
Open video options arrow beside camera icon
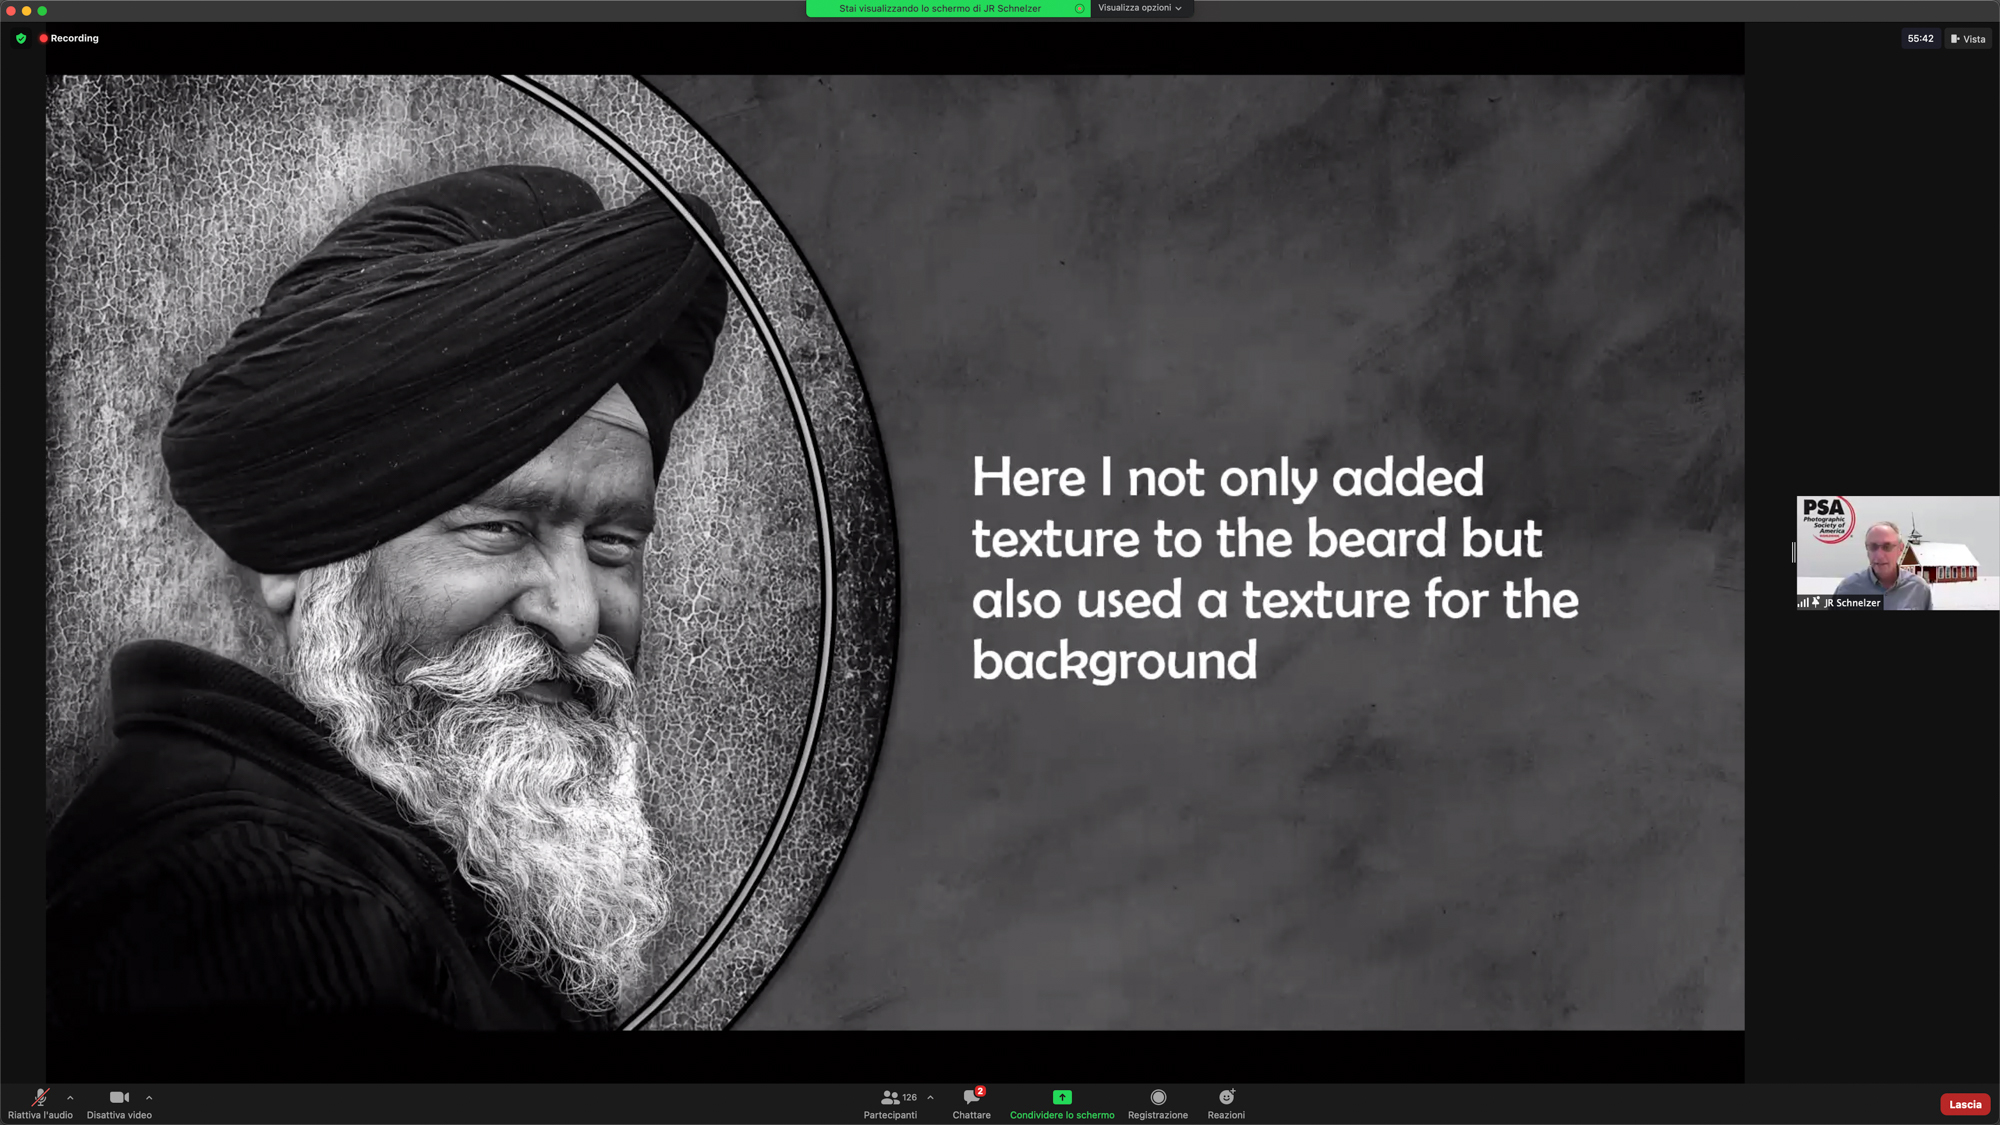[149, 1097]
